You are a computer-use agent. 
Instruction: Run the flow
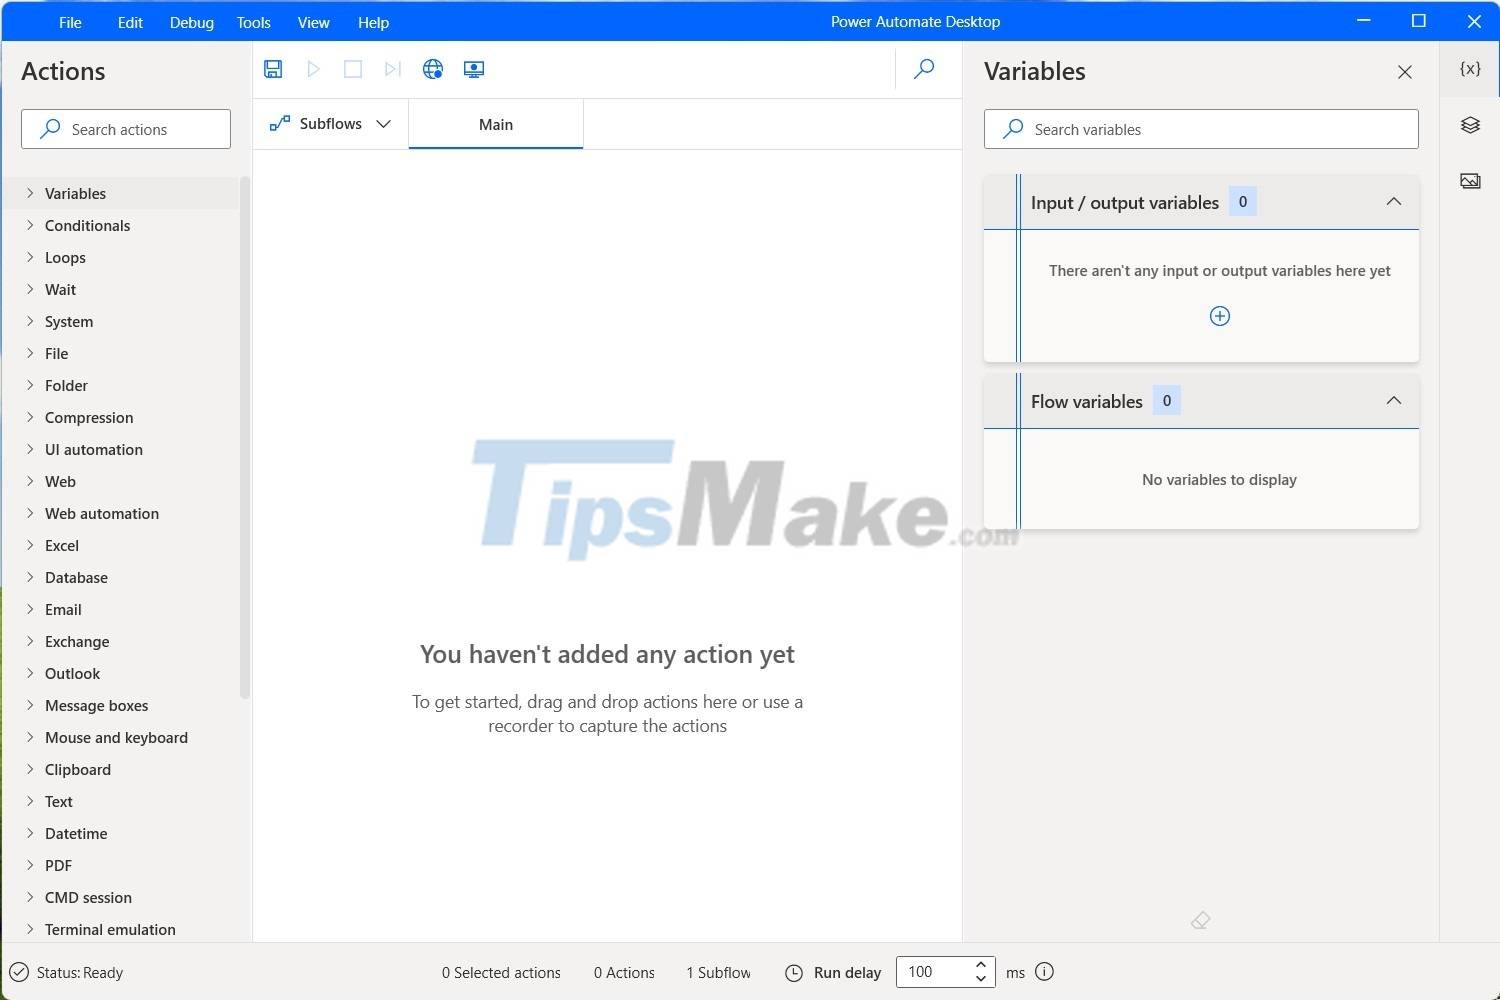(x=313, y=68)
